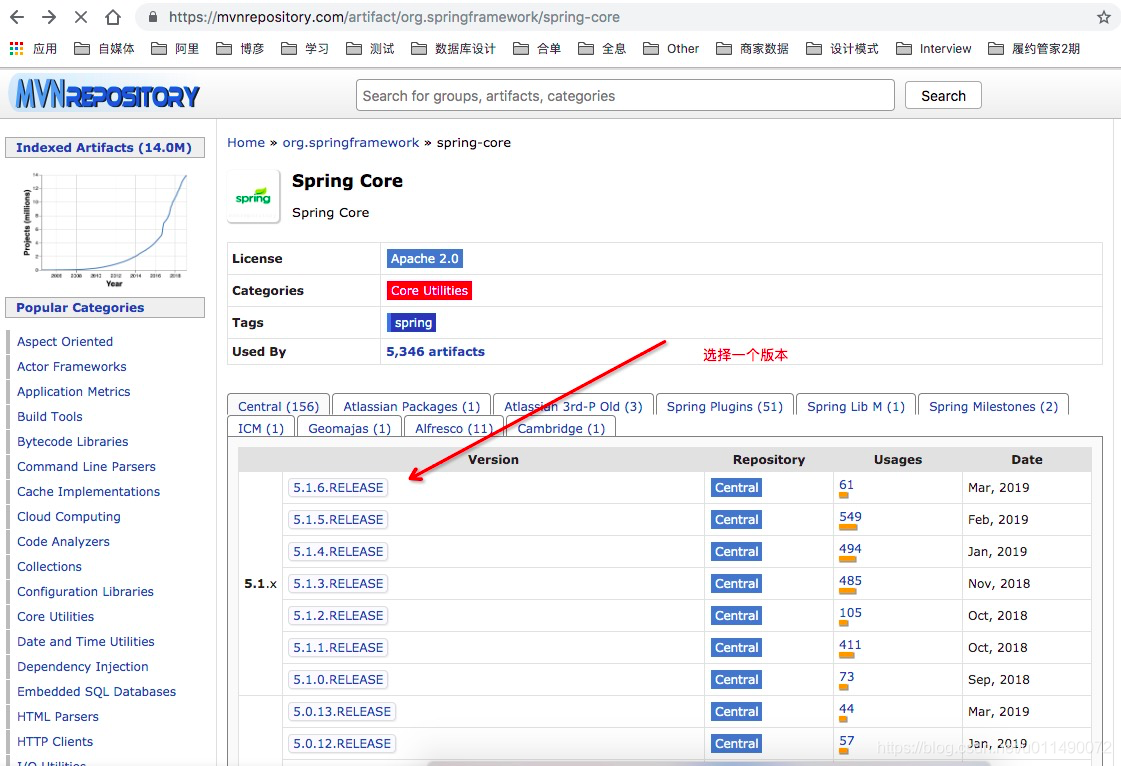This screenshot has width=1121, height=766.
Task: Open the 商家数据 bookmark folder
Action: [x=752, y=49]
